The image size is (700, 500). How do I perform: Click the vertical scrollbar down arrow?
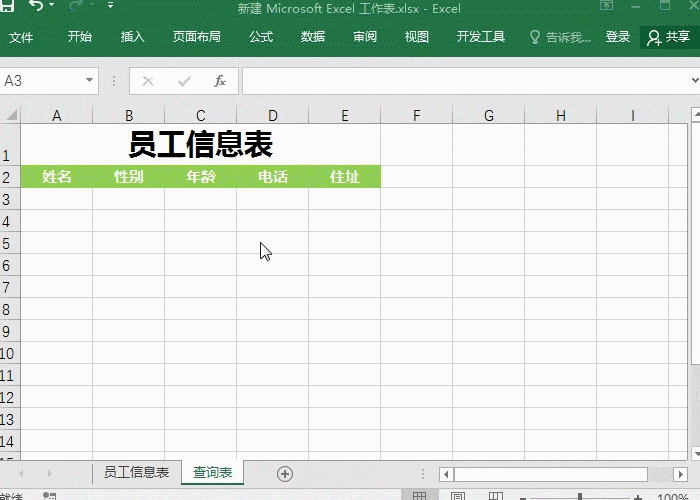tap(696, 453)
